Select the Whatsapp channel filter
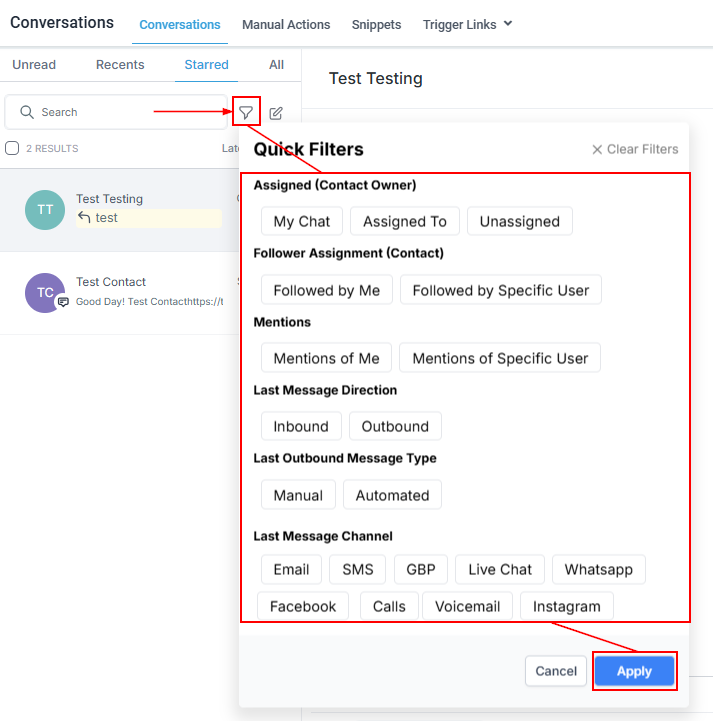The height and width of the screenshot is (721, 713). 599,569
